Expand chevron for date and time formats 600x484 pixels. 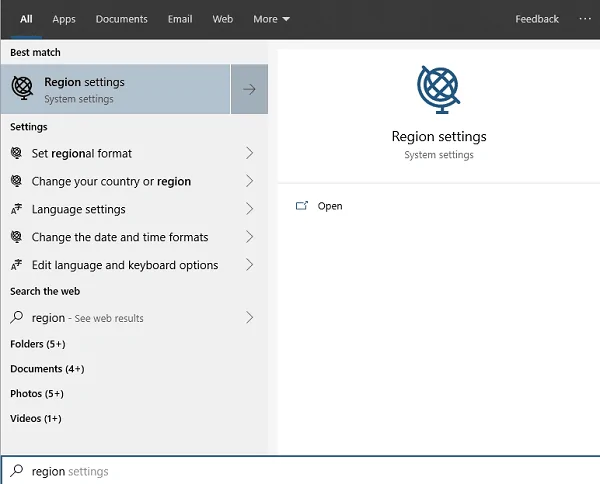(x=249, y=237)
